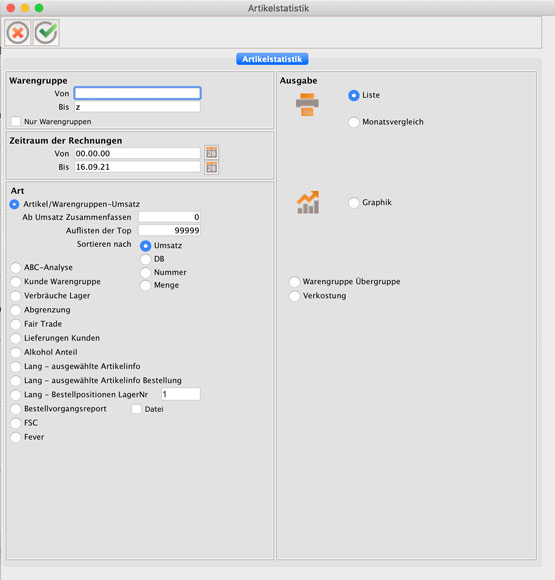
Task: Choose sort by Nummer
Action: click(145, 272)
